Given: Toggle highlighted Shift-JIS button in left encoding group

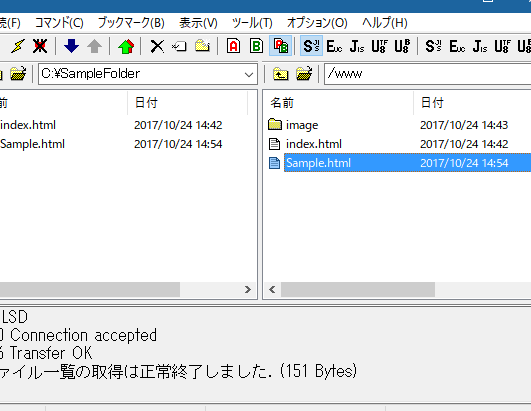Looking at the screenshot, I should coord(311,46).
